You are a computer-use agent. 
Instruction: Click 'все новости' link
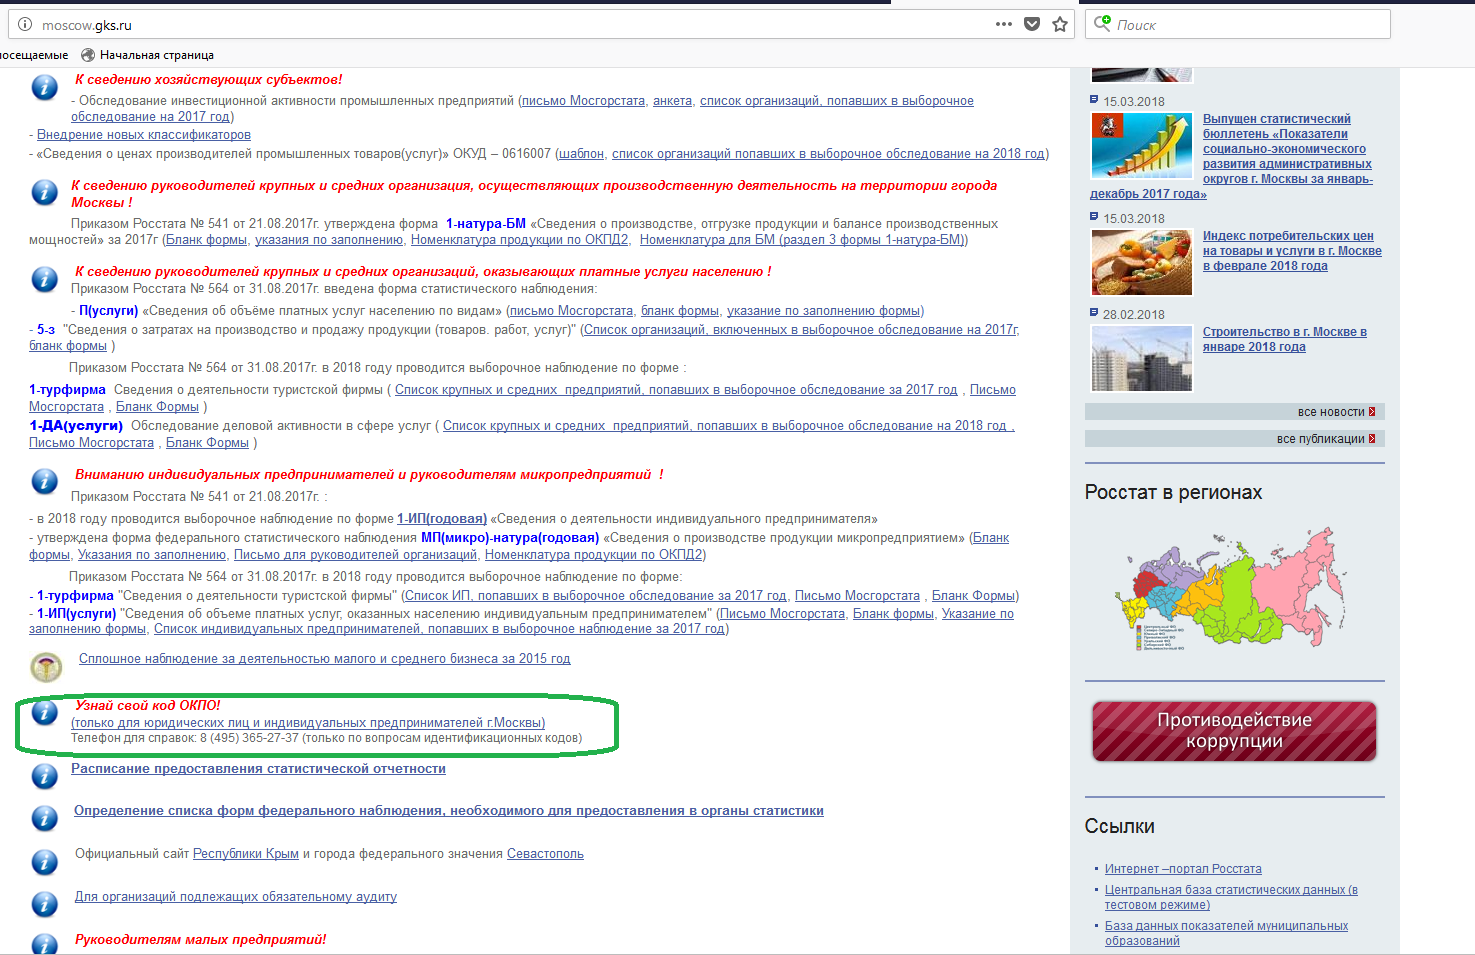tap(1330, 412)
